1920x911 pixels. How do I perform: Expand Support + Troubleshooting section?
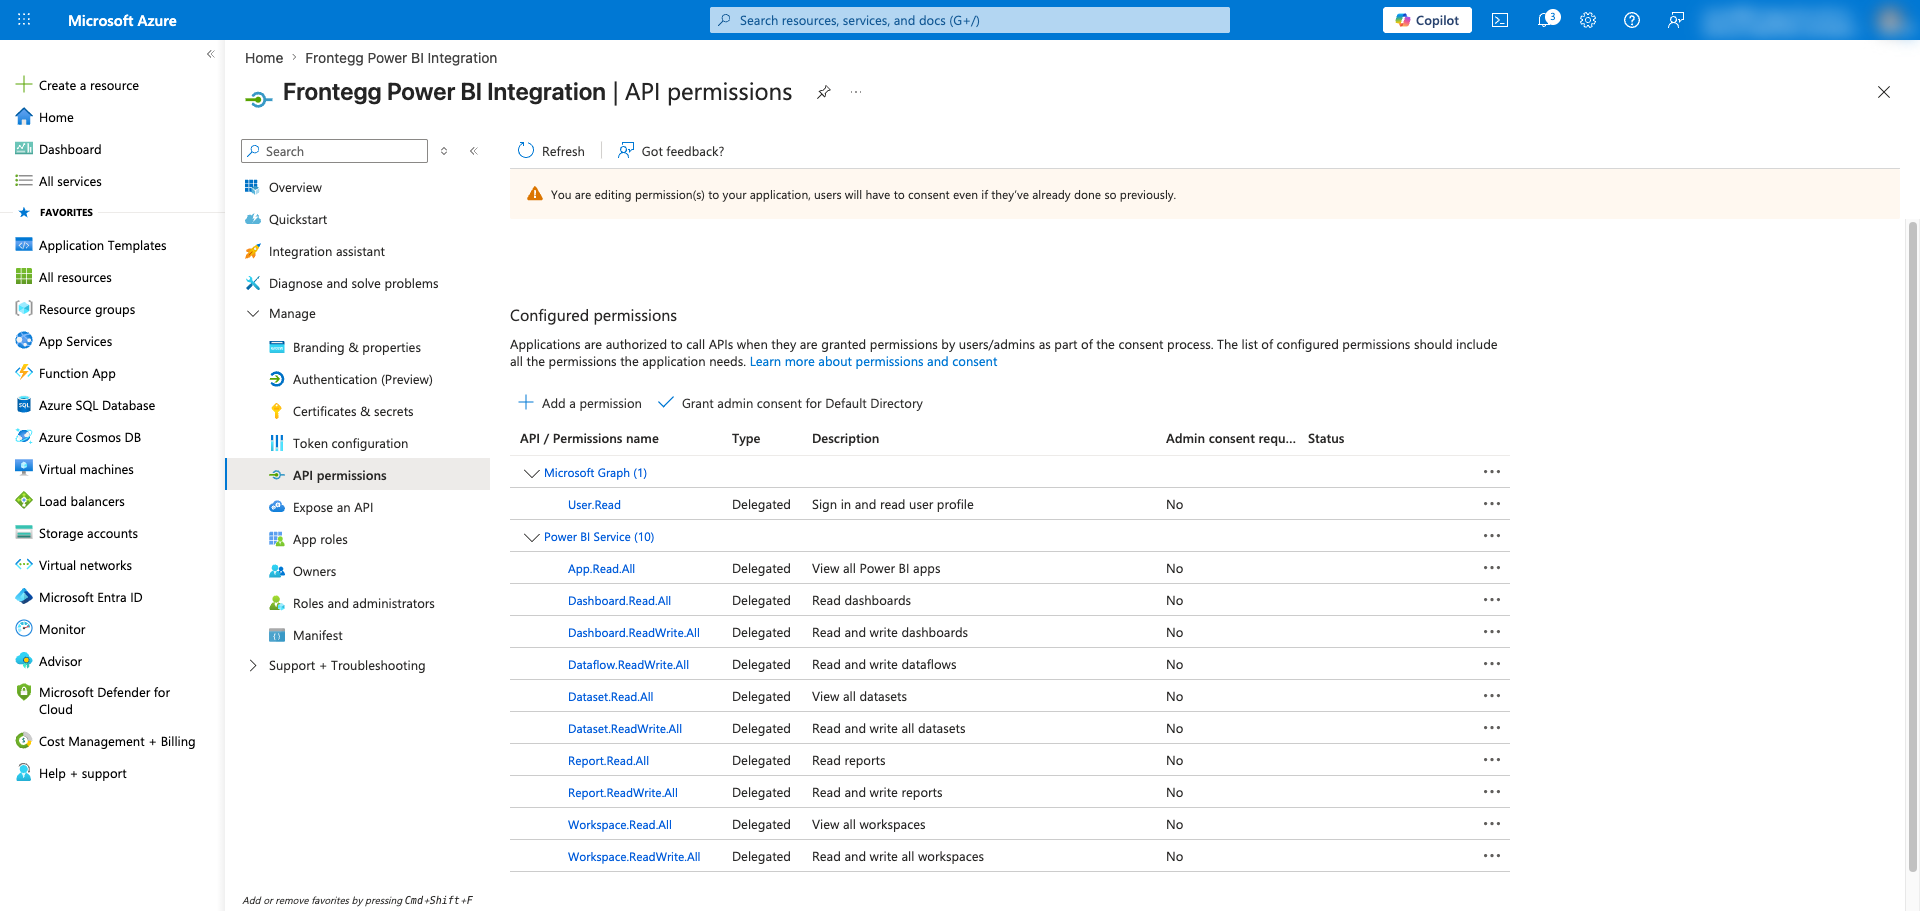pyautogui.click(x=253, y=666)
